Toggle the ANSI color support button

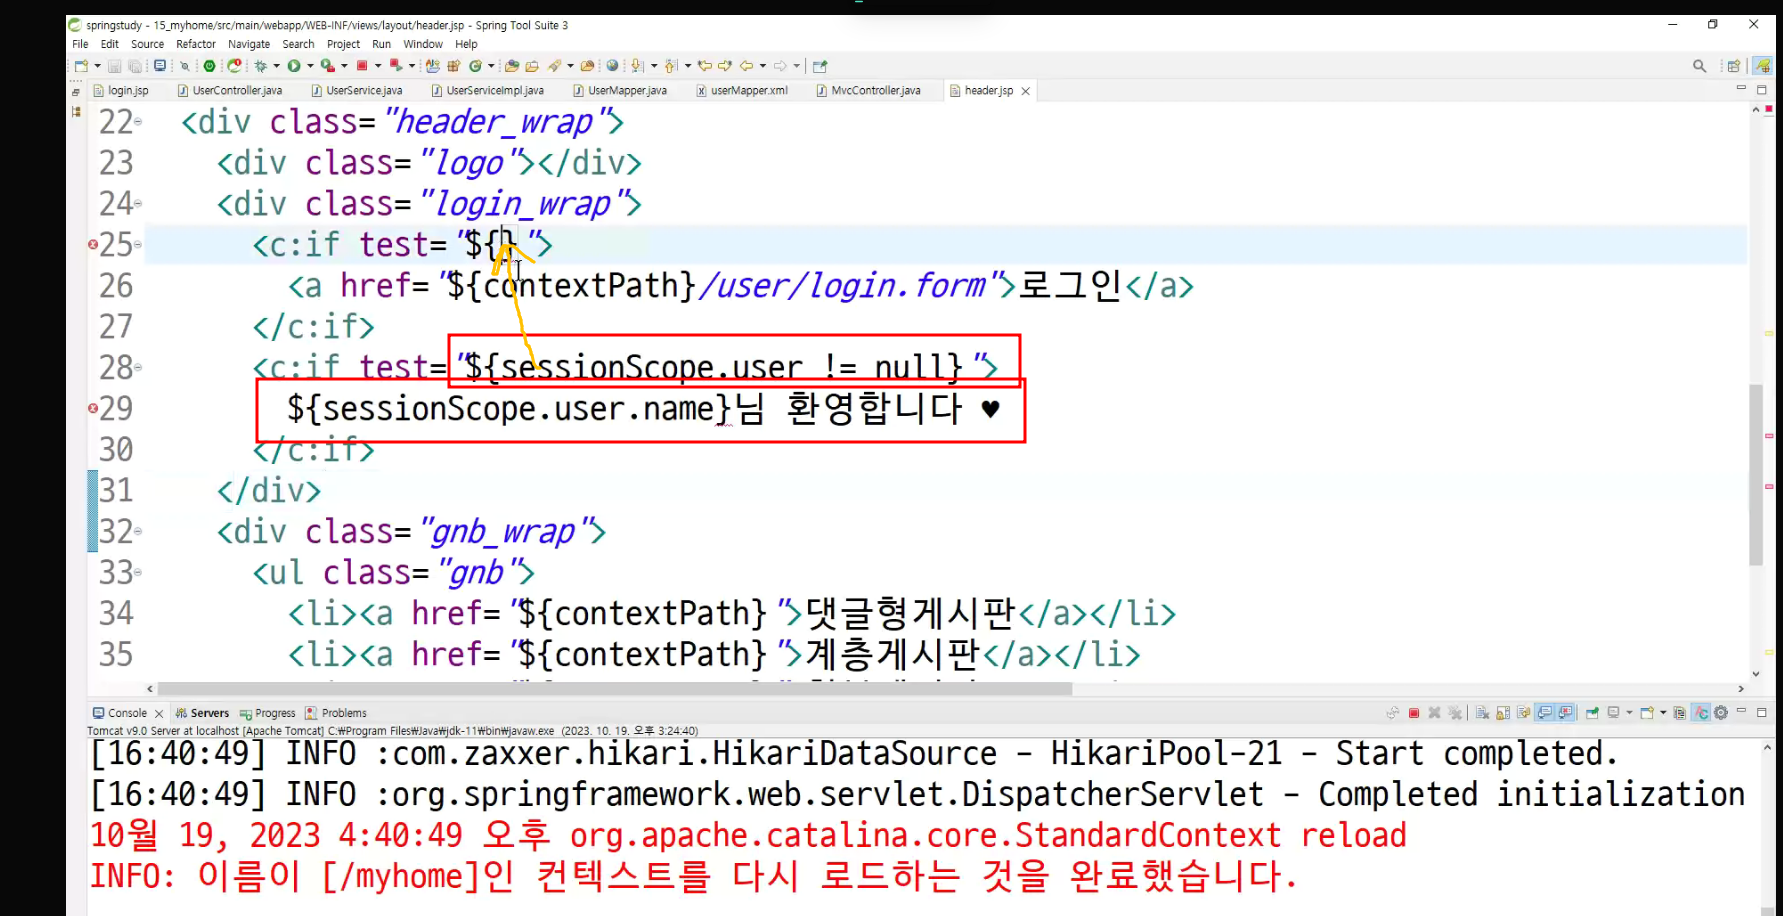pos(1701,713)
